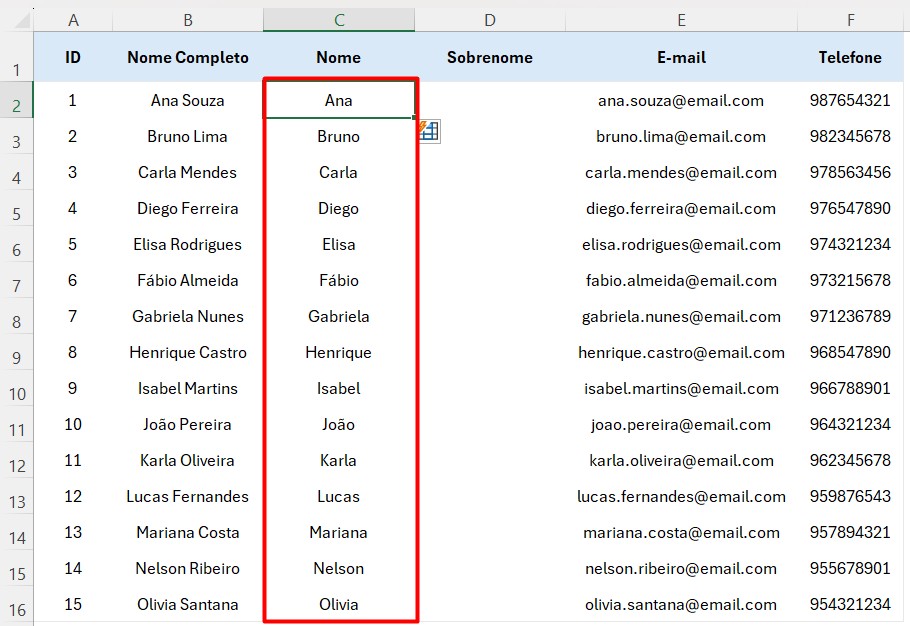Select Nome cell 'Ana'
The height and width of the screenshot is (626, 910).
click(339, 100)
